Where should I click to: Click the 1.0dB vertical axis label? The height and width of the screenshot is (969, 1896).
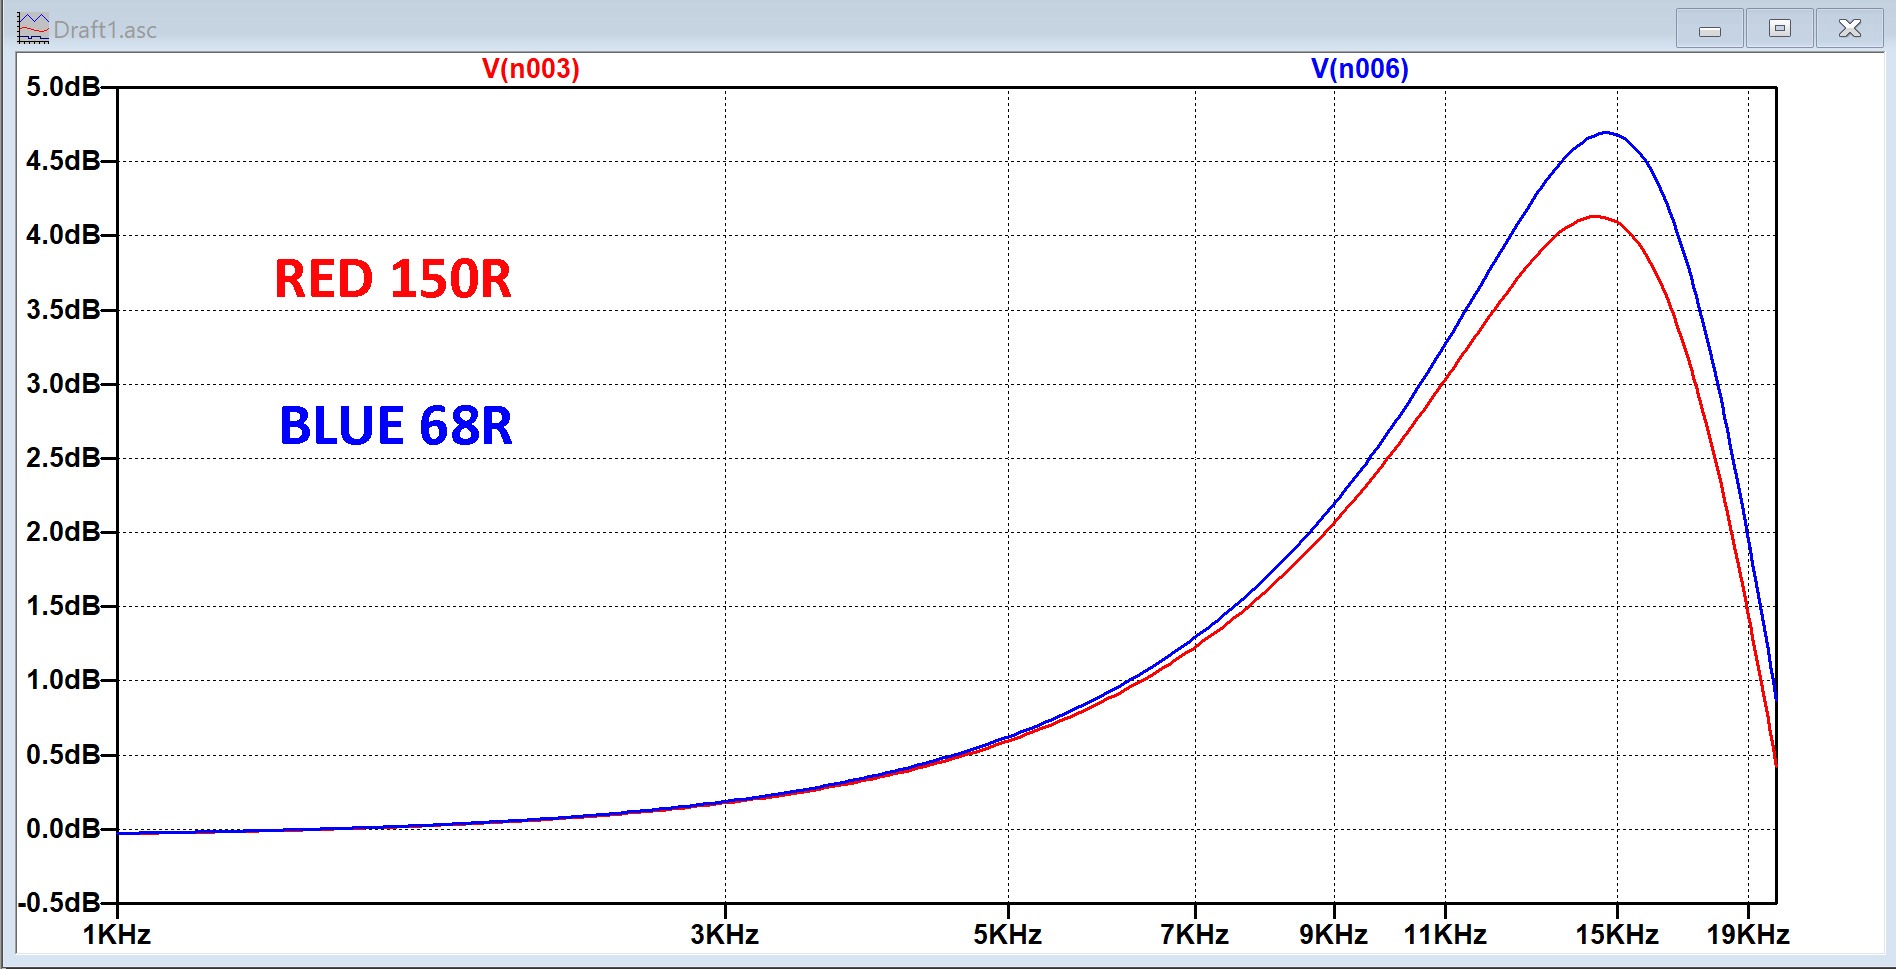pyautogui.click(x=63, y=680)
